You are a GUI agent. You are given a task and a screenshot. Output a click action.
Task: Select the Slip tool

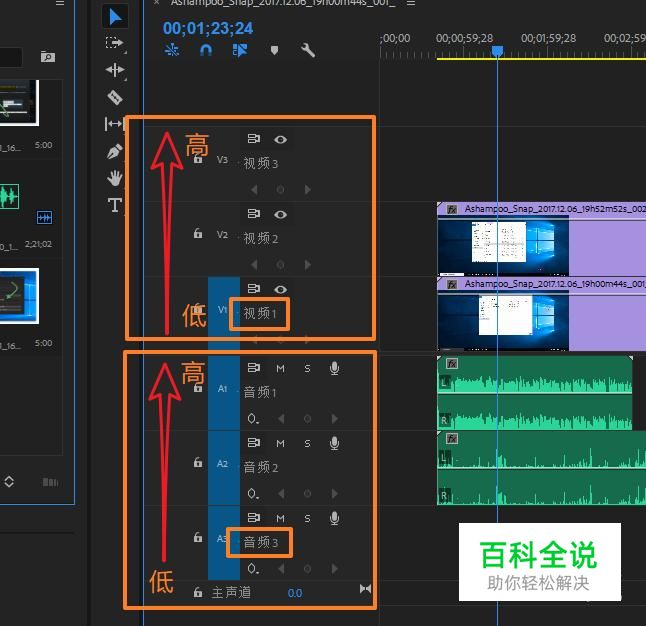[115, 124]
